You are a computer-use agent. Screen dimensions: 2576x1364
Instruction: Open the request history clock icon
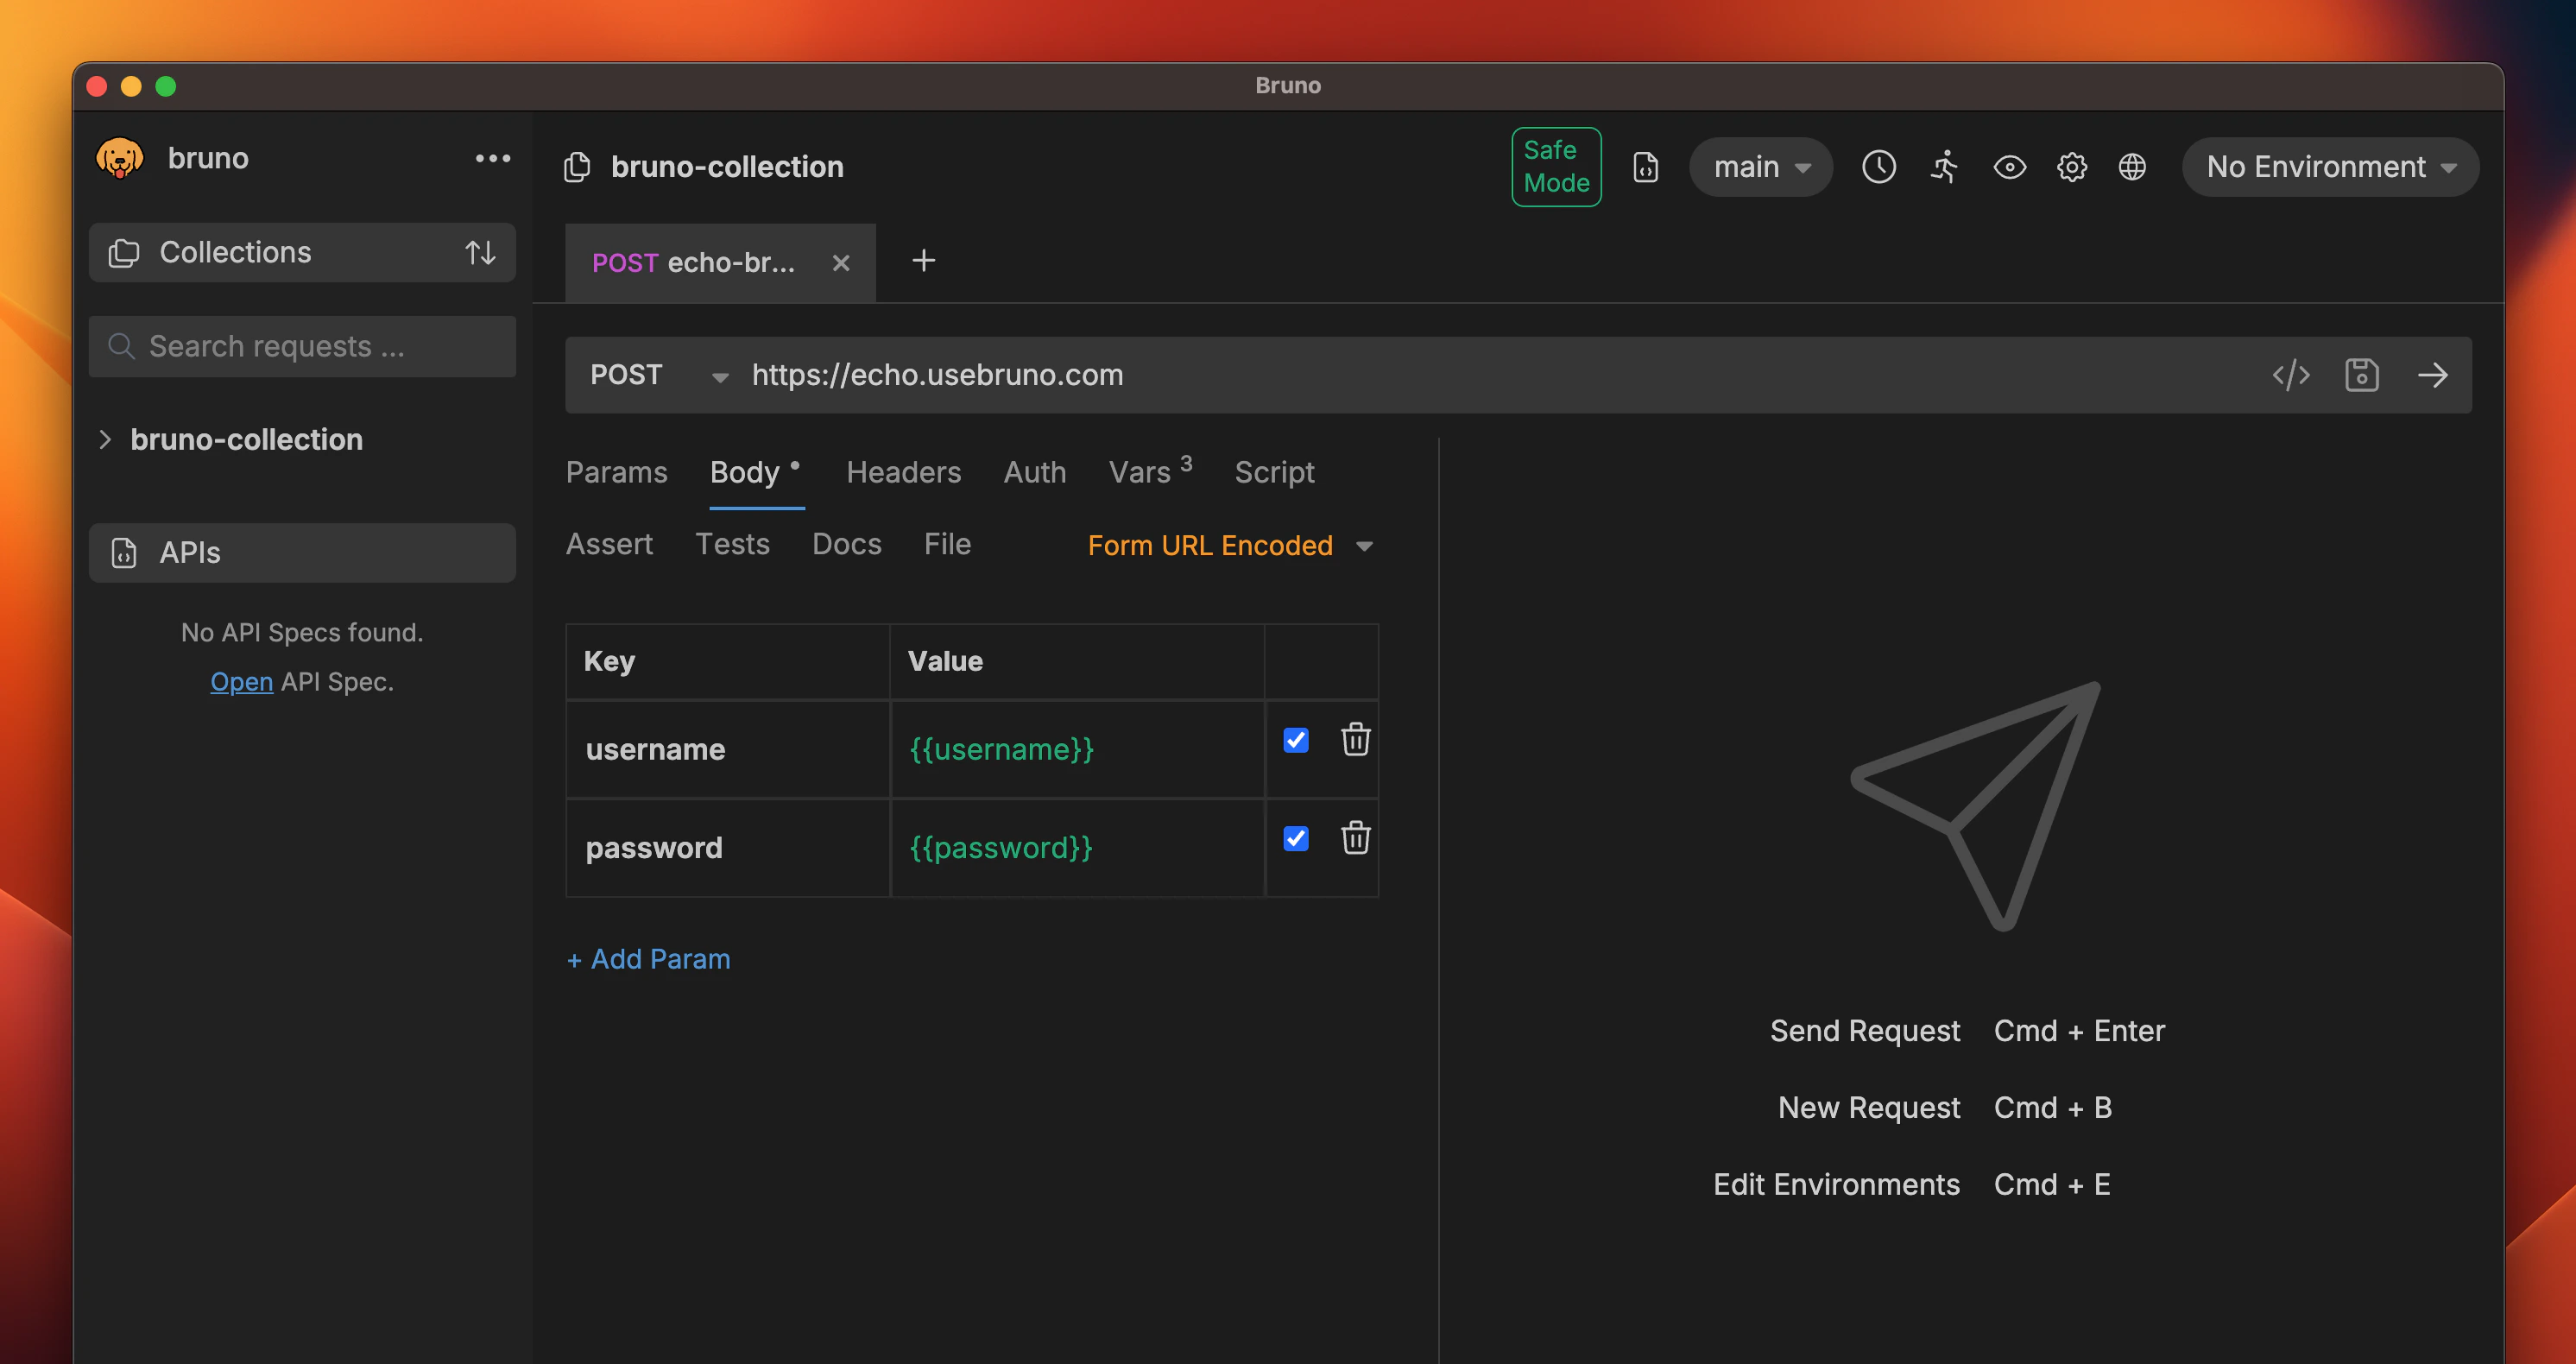(x=1879, y=167)
